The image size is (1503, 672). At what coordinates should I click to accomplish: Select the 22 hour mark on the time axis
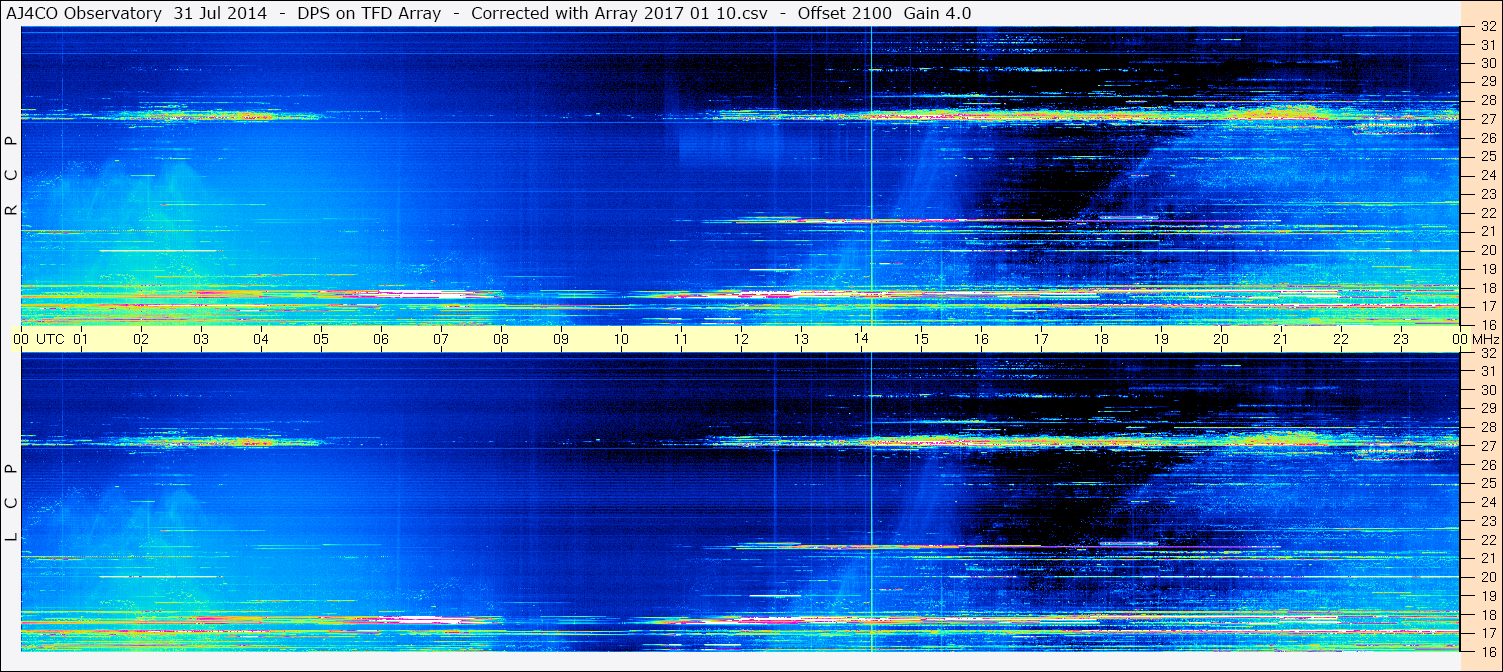(x=1341, y=339)
